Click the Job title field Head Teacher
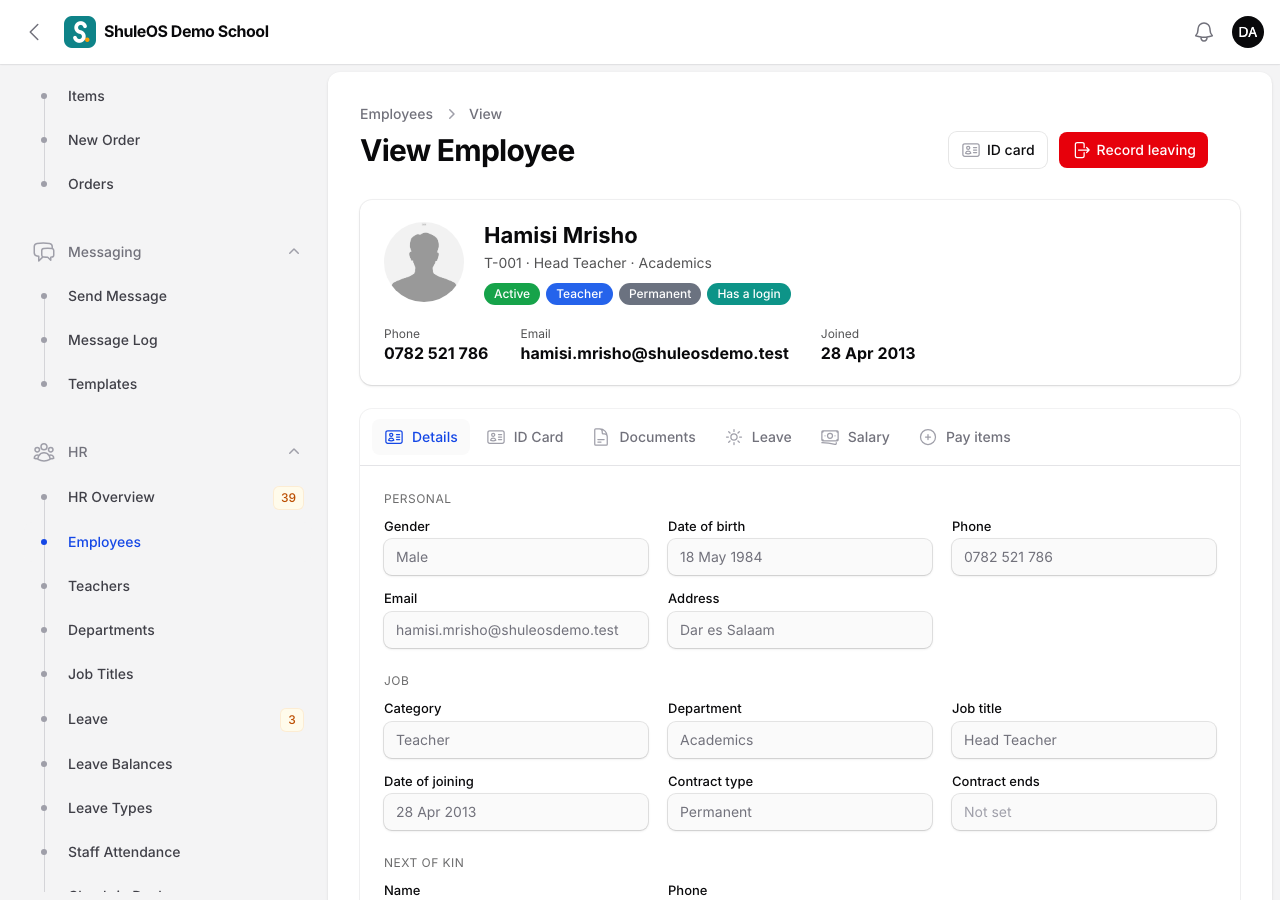Viewport: 1280px width, 900px height. (1084, 740)
